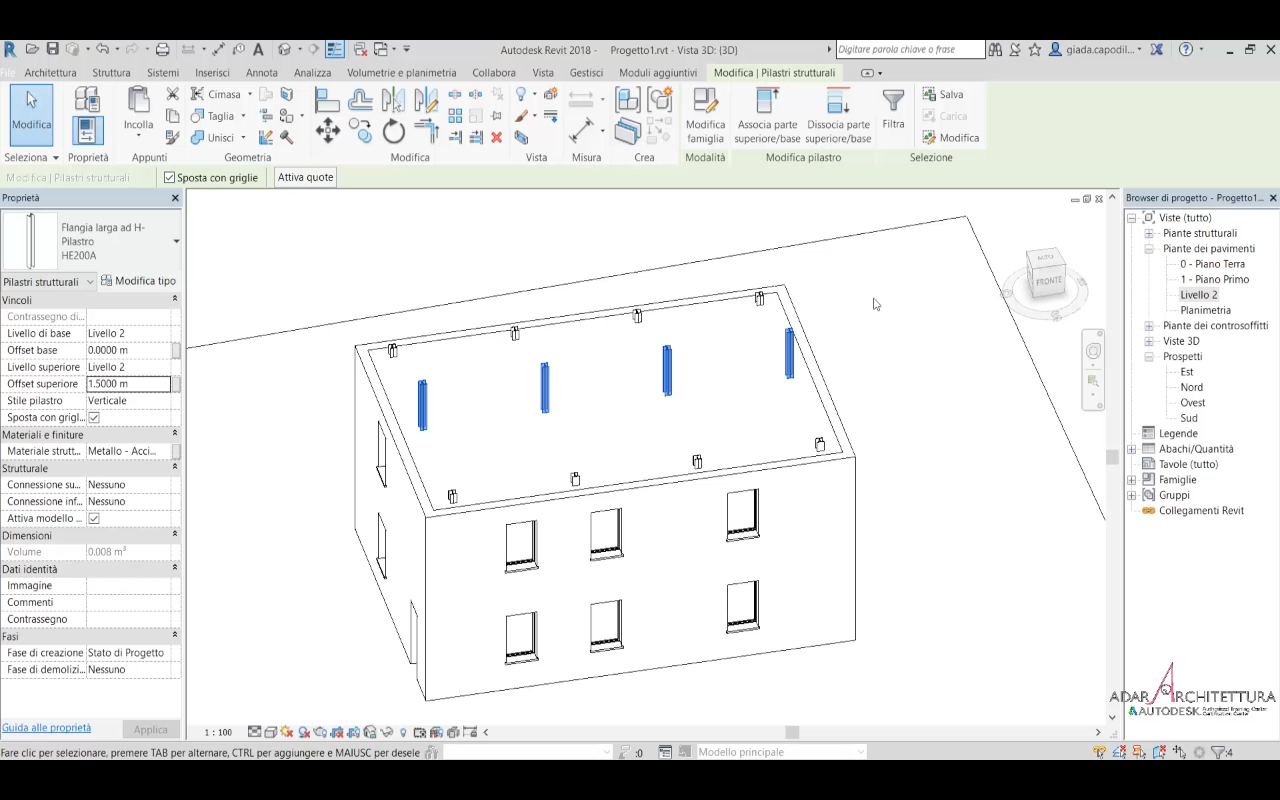
Task: Expand the Famiglie tree node
Action: tap(1132, 480)
